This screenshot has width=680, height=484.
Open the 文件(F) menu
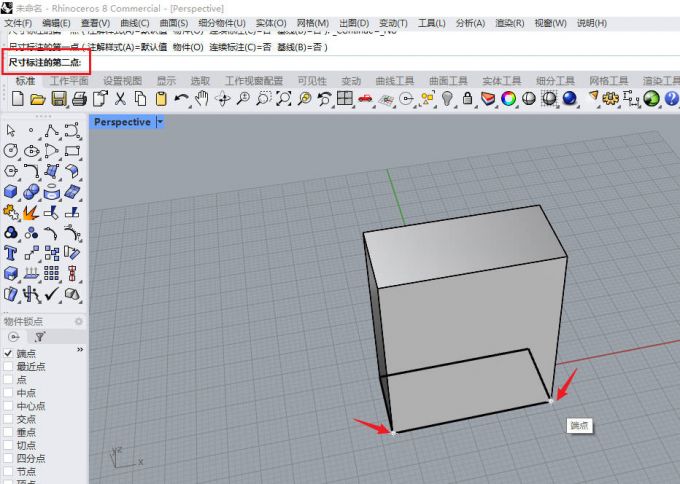click(x=18, y=23)
